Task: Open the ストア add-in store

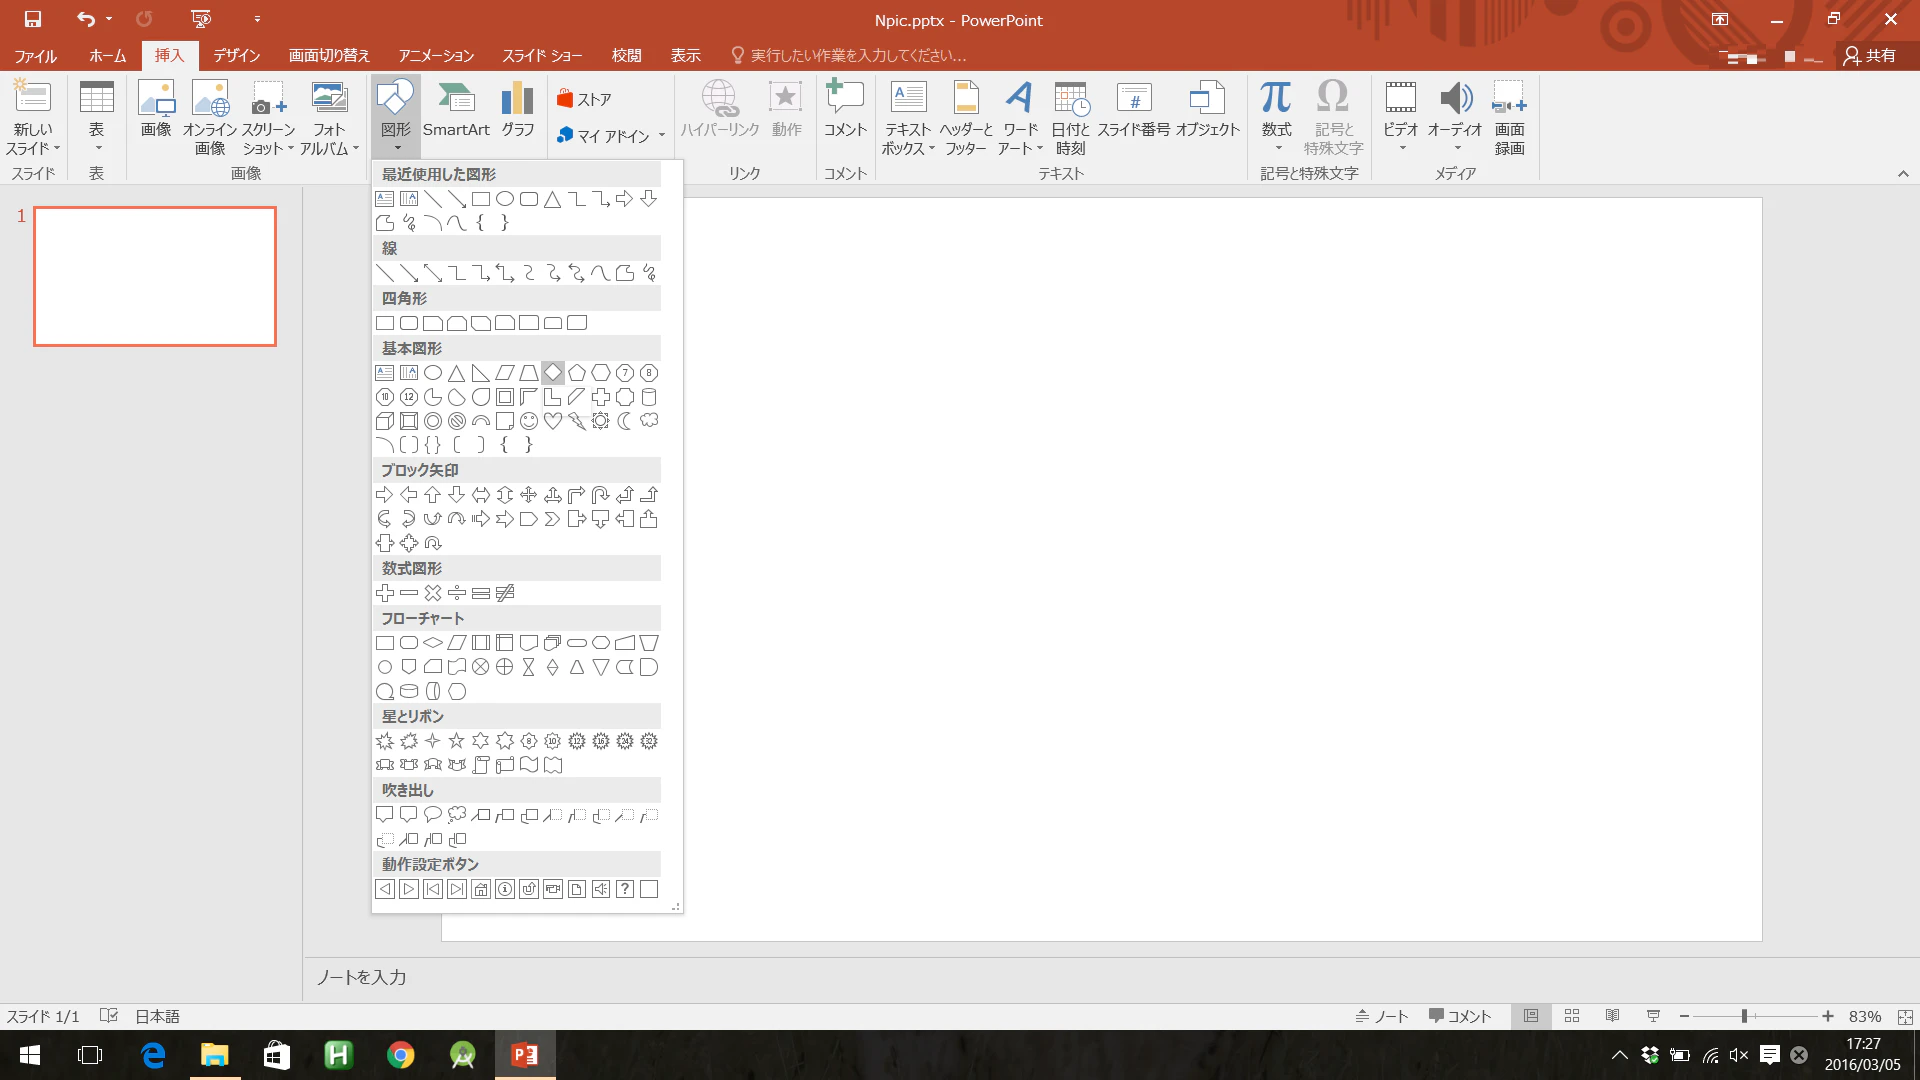Action: [x=584, y=99]
